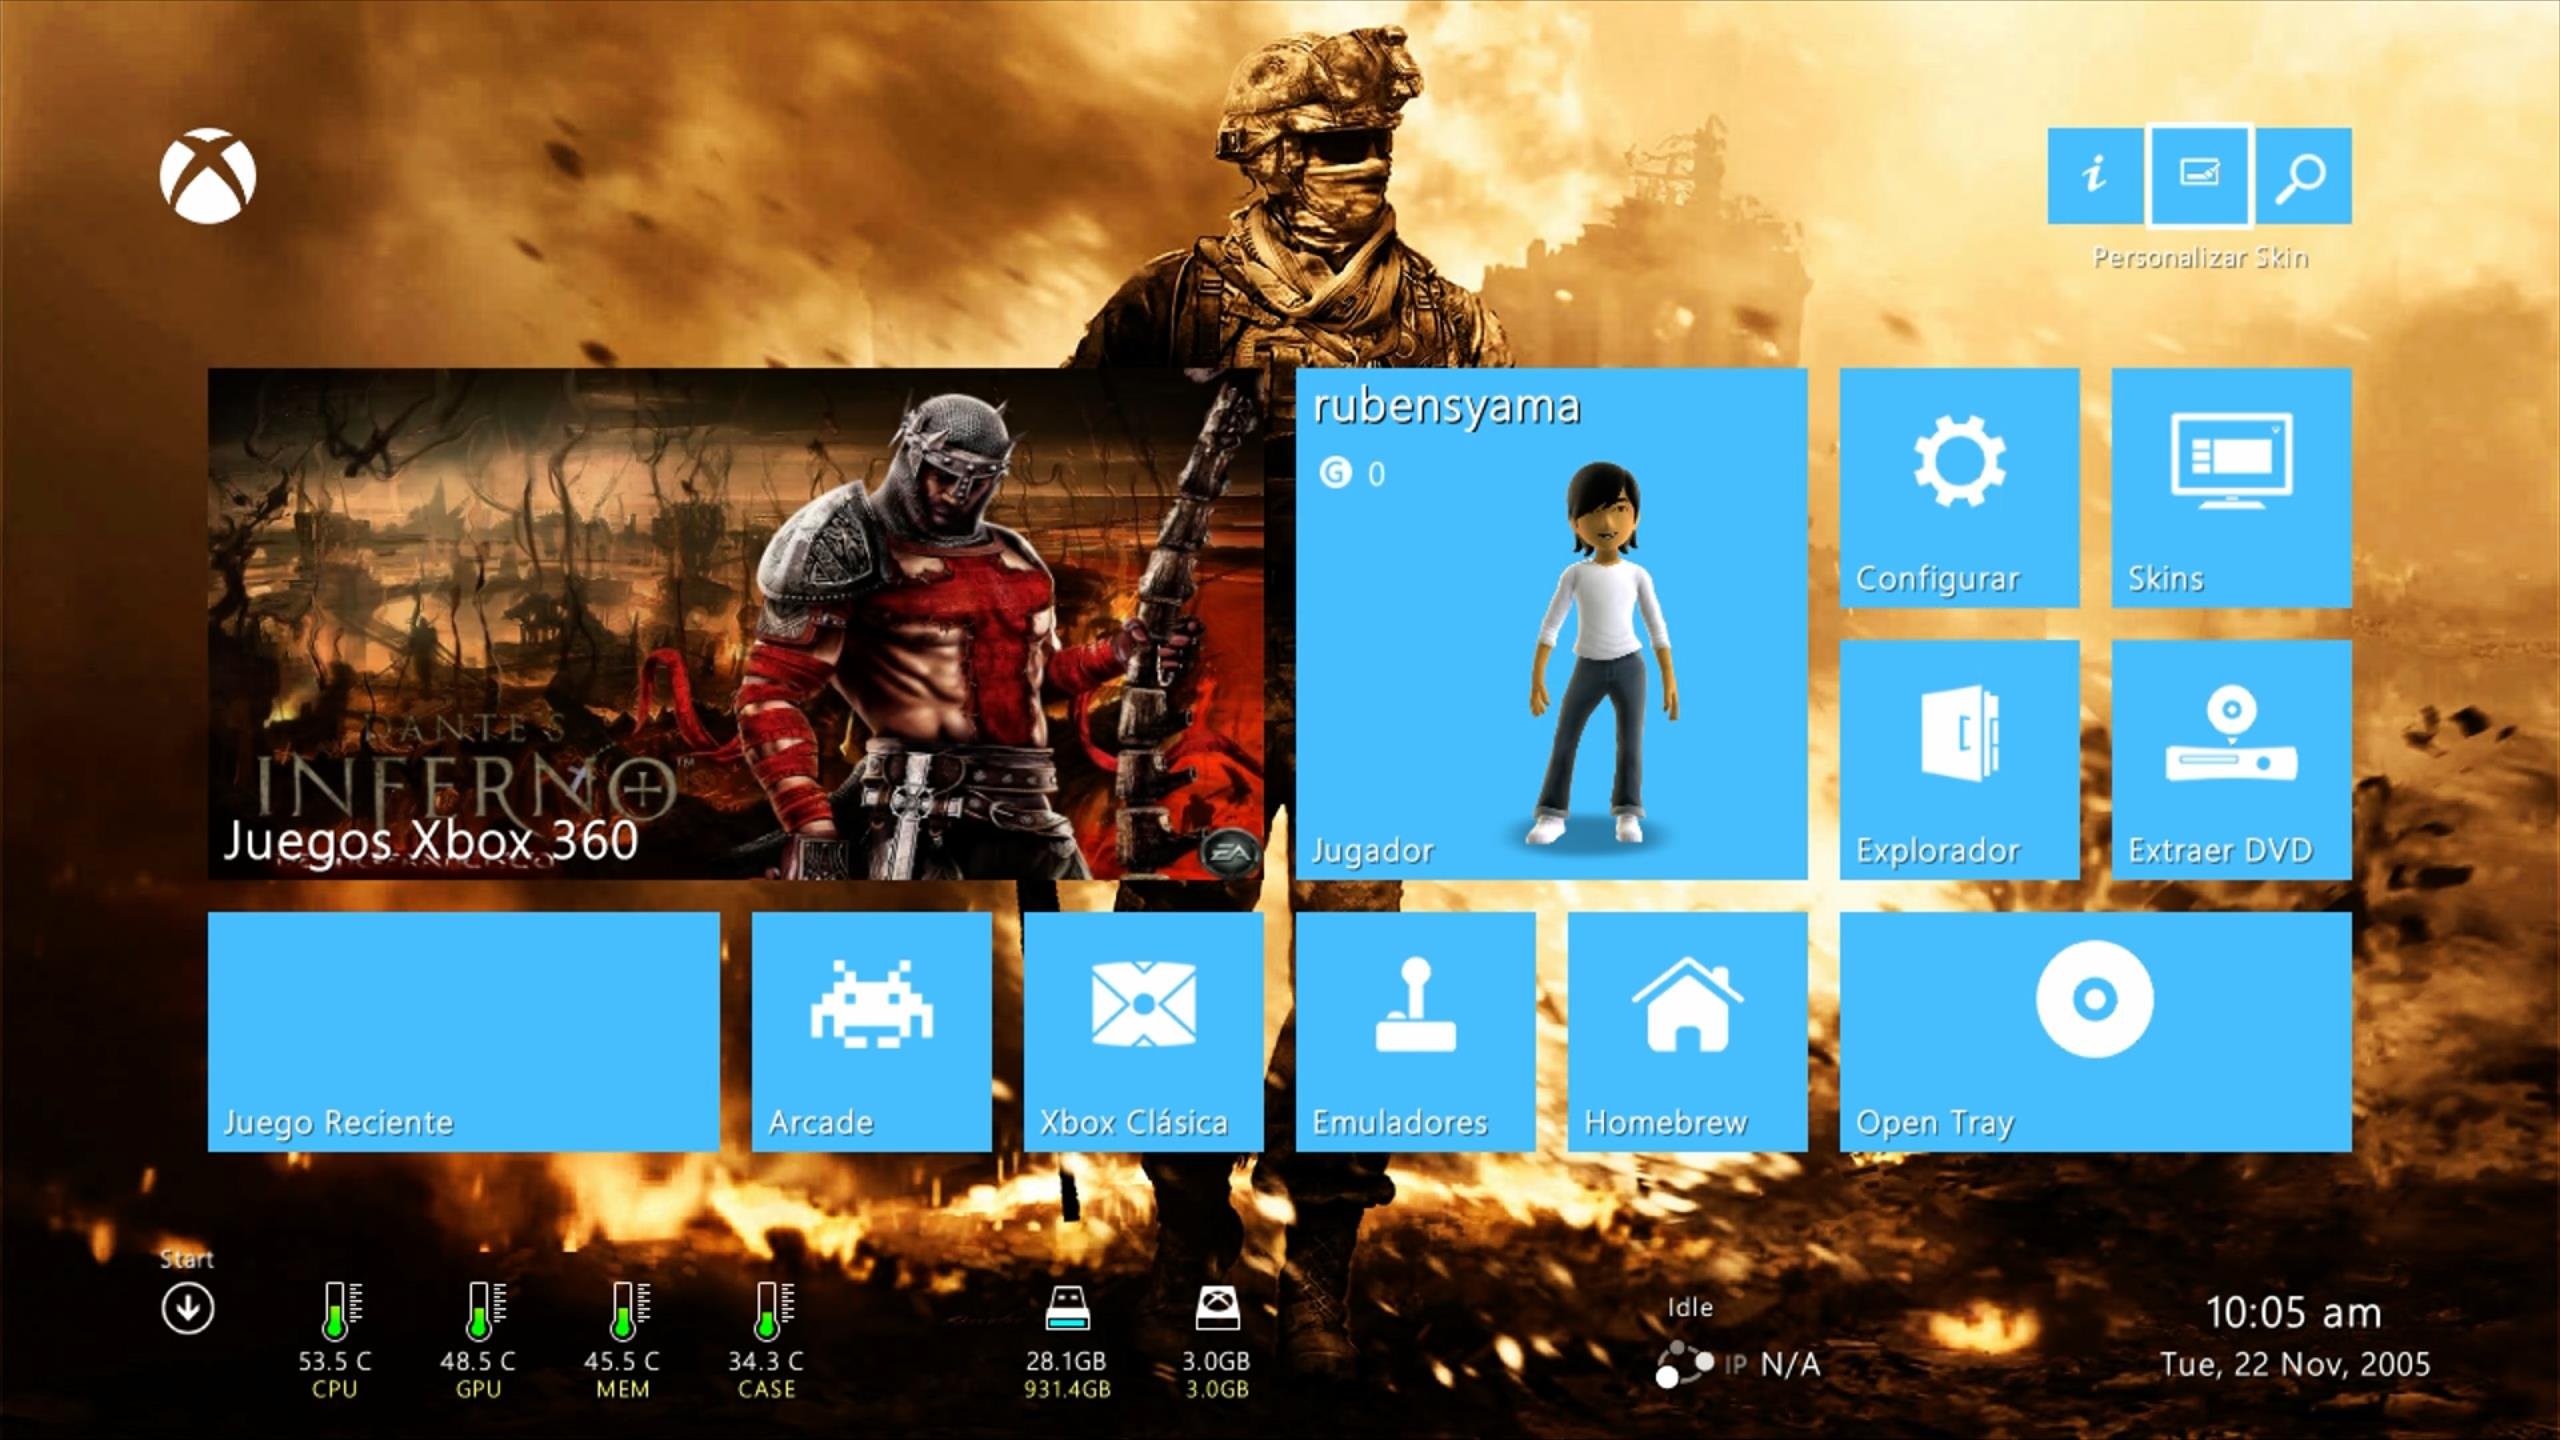Open the search magnifier tile
The image size is (2560, 1440).
click(x=2303, y=175)
